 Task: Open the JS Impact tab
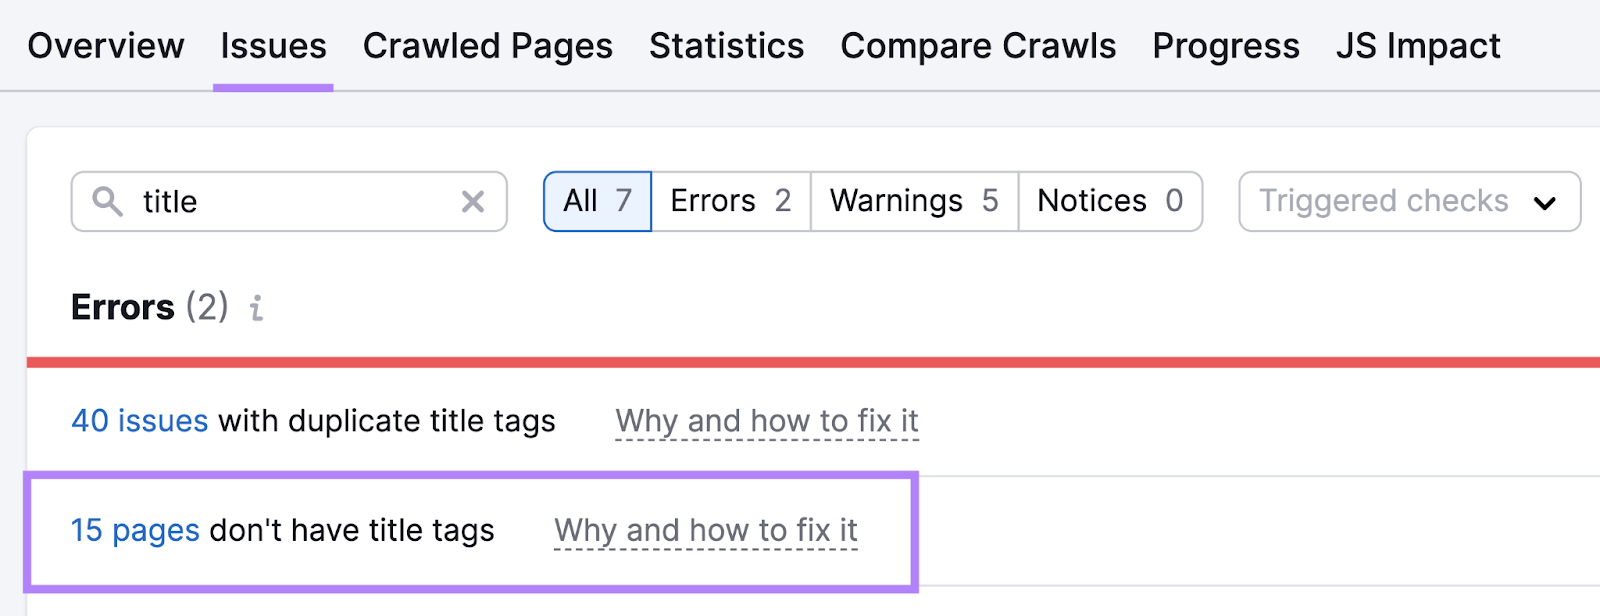tap(1417, 45)
